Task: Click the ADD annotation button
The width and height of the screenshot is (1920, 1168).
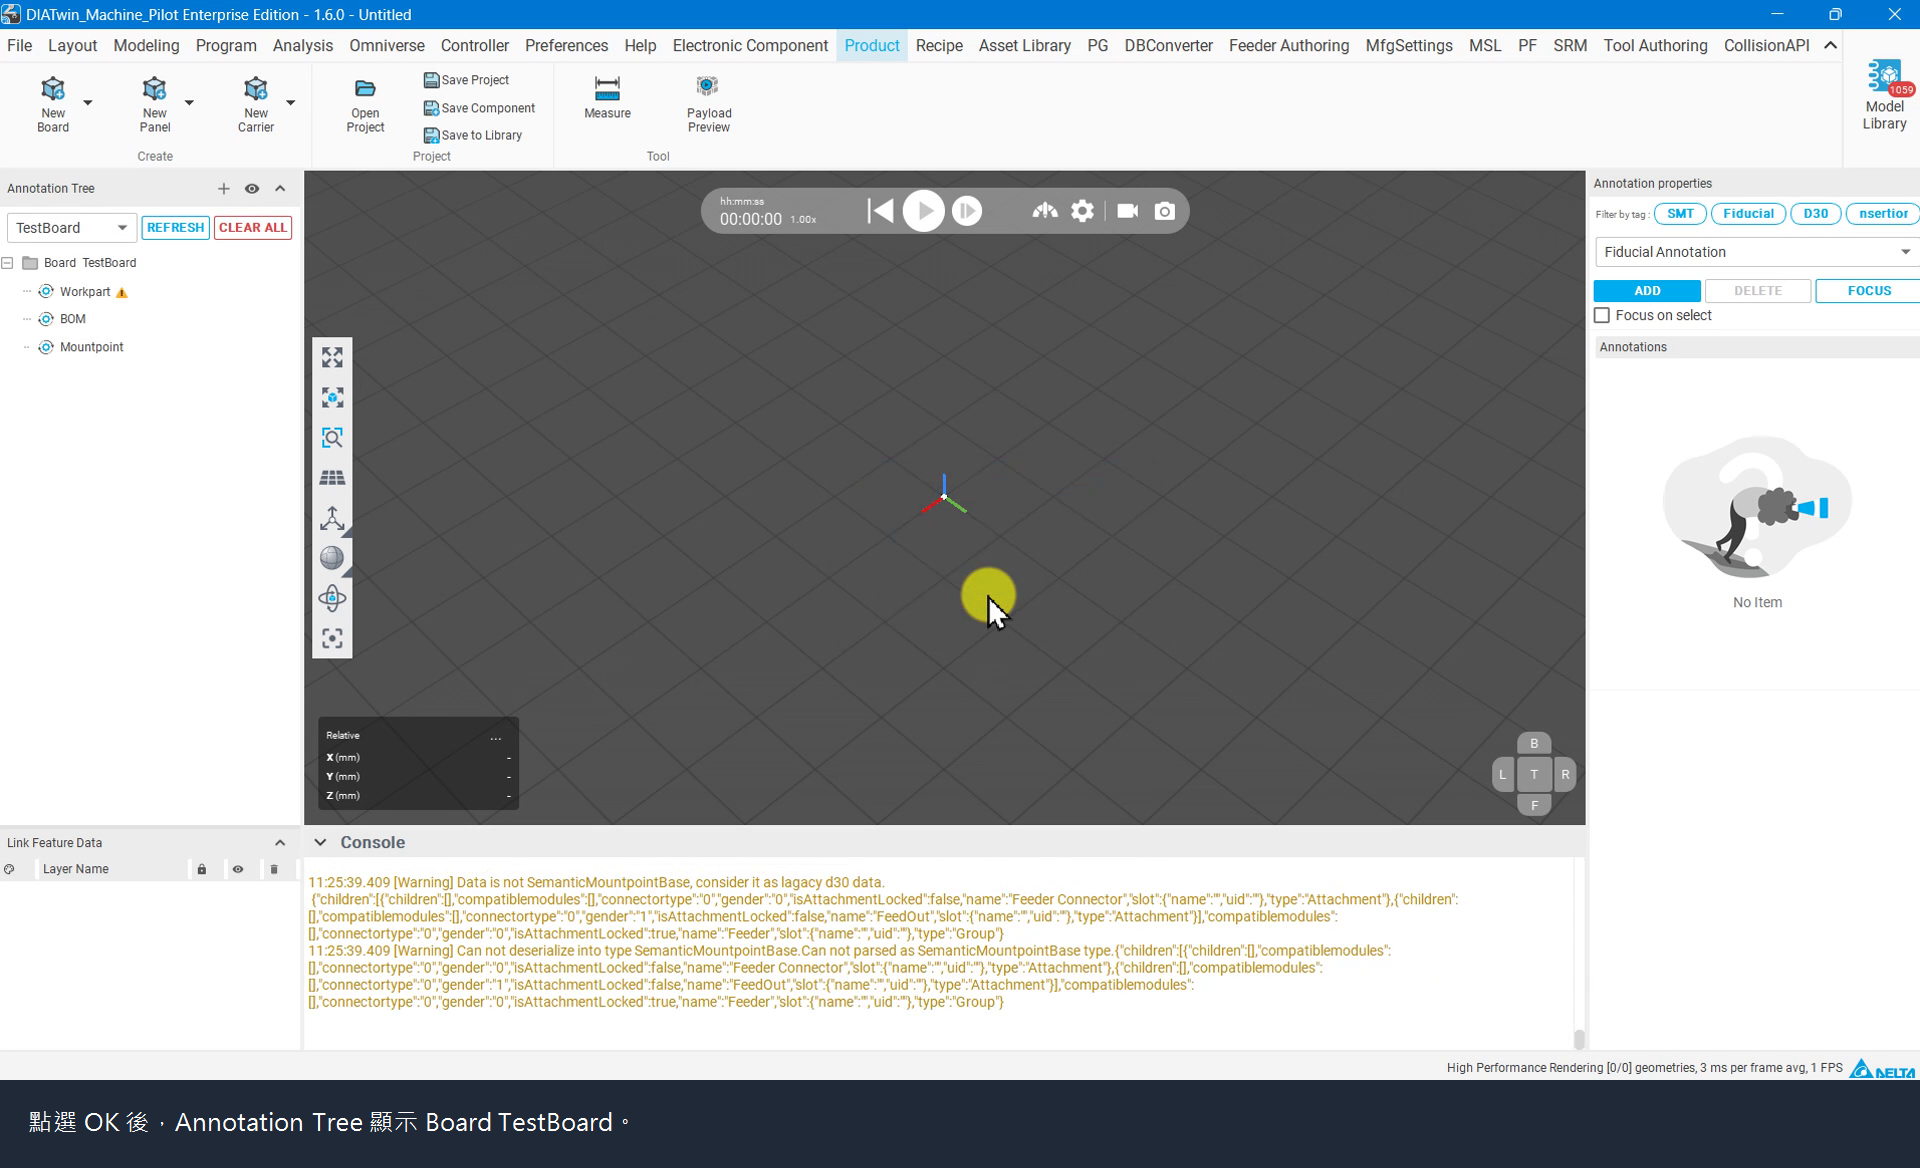Action: tap(1647, 291)
